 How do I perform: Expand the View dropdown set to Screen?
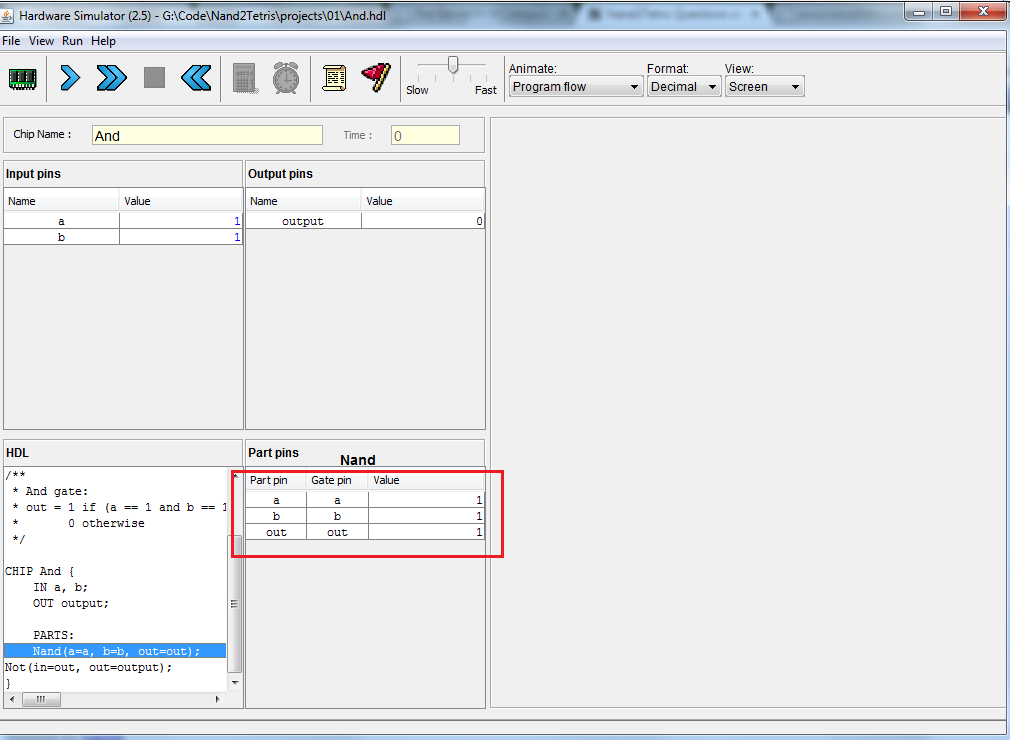[x=764, y=87]
